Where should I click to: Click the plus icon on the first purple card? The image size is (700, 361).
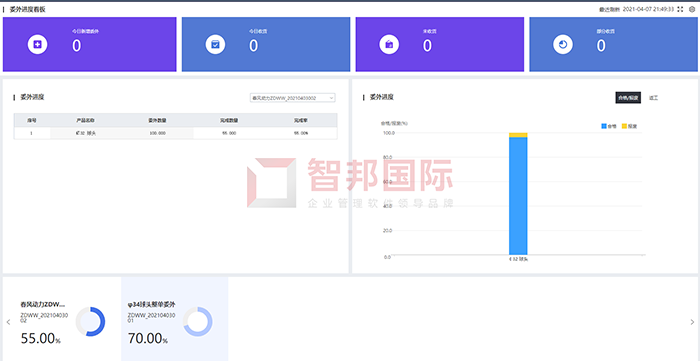click(38, 44)
